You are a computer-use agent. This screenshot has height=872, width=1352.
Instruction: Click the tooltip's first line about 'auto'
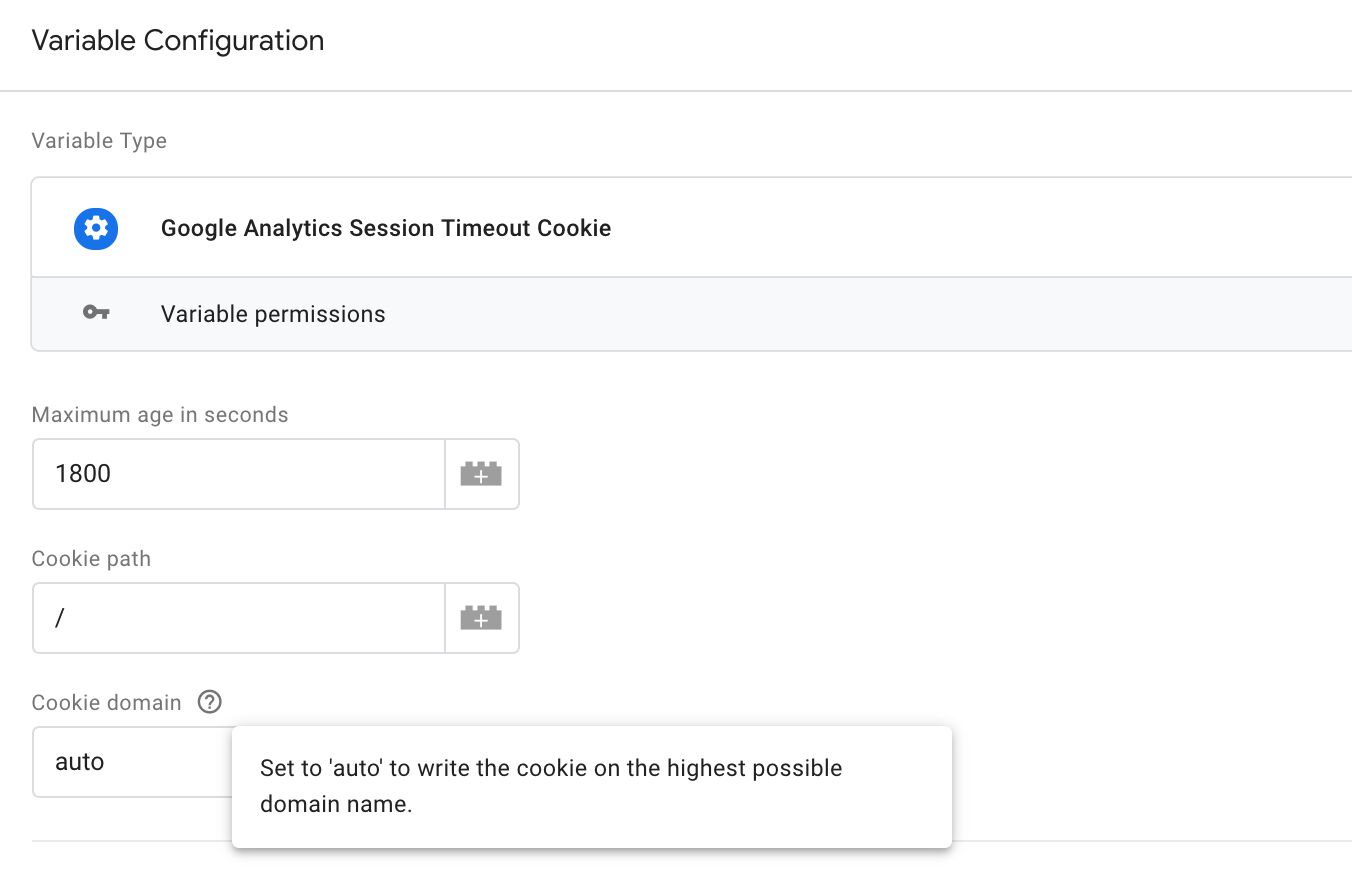[551, 768]
